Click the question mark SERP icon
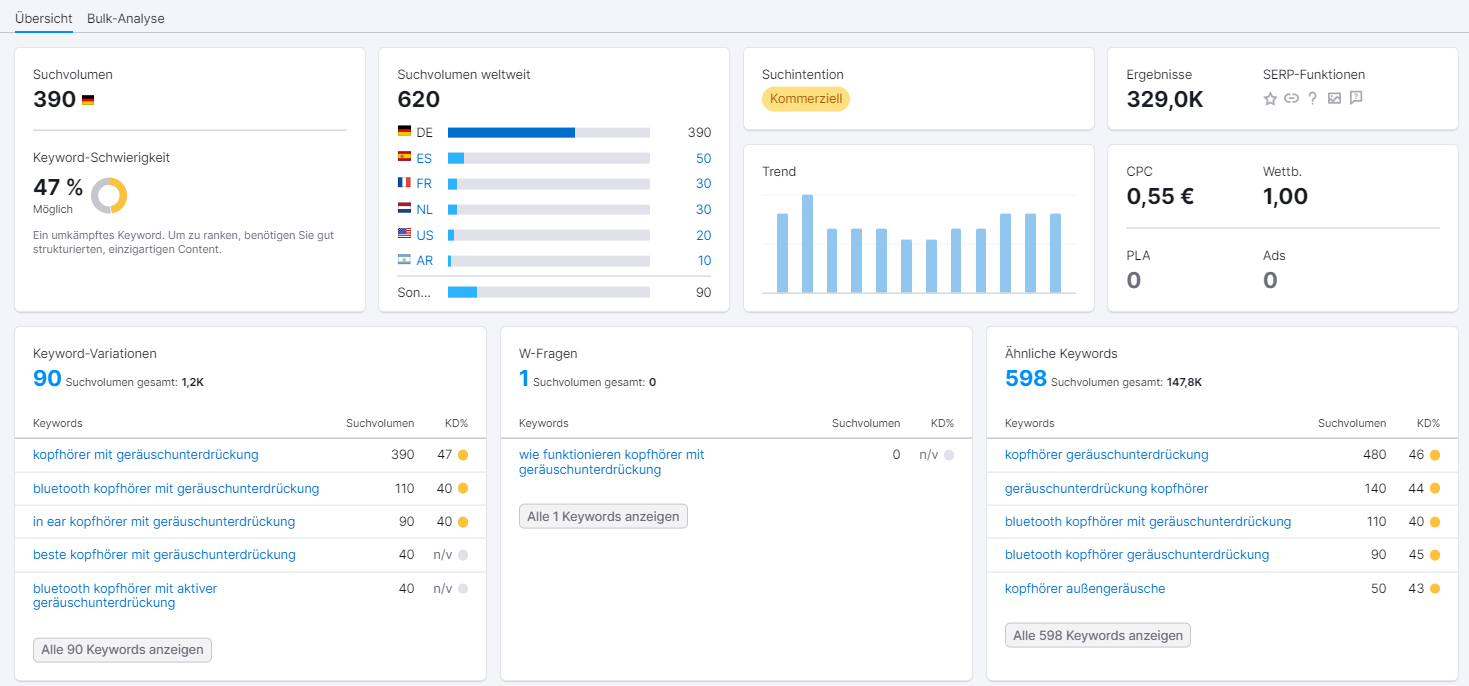Viewport: 1469px width, 686px height. click(1313, 98)
